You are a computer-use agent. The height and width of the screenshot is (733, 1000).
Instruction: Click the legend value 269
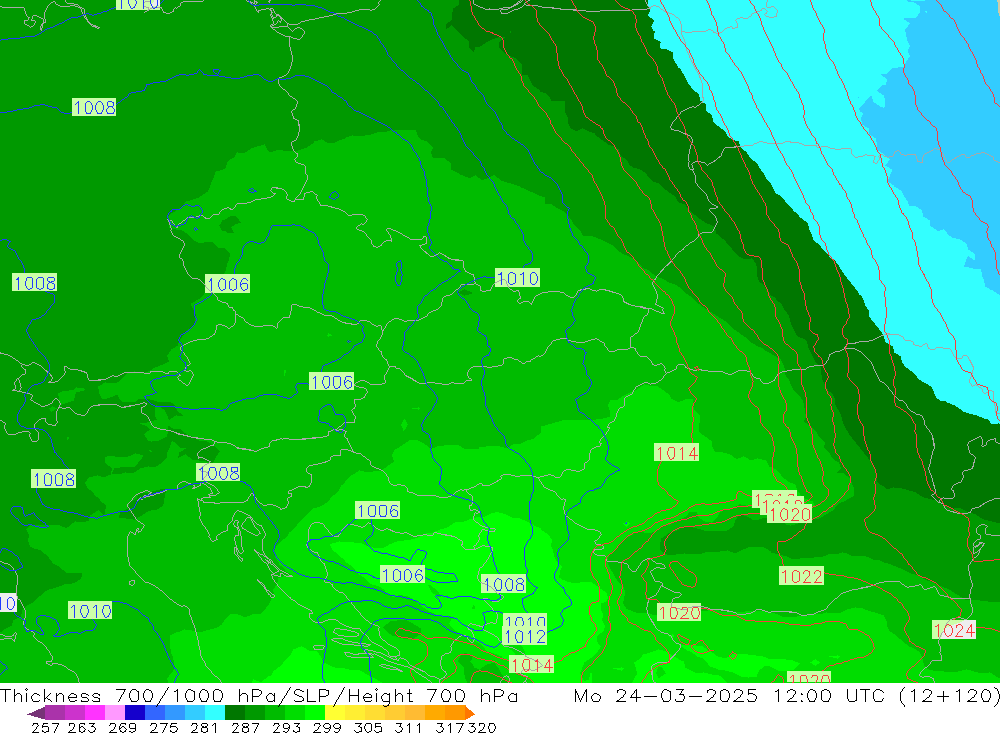[122, 727]
